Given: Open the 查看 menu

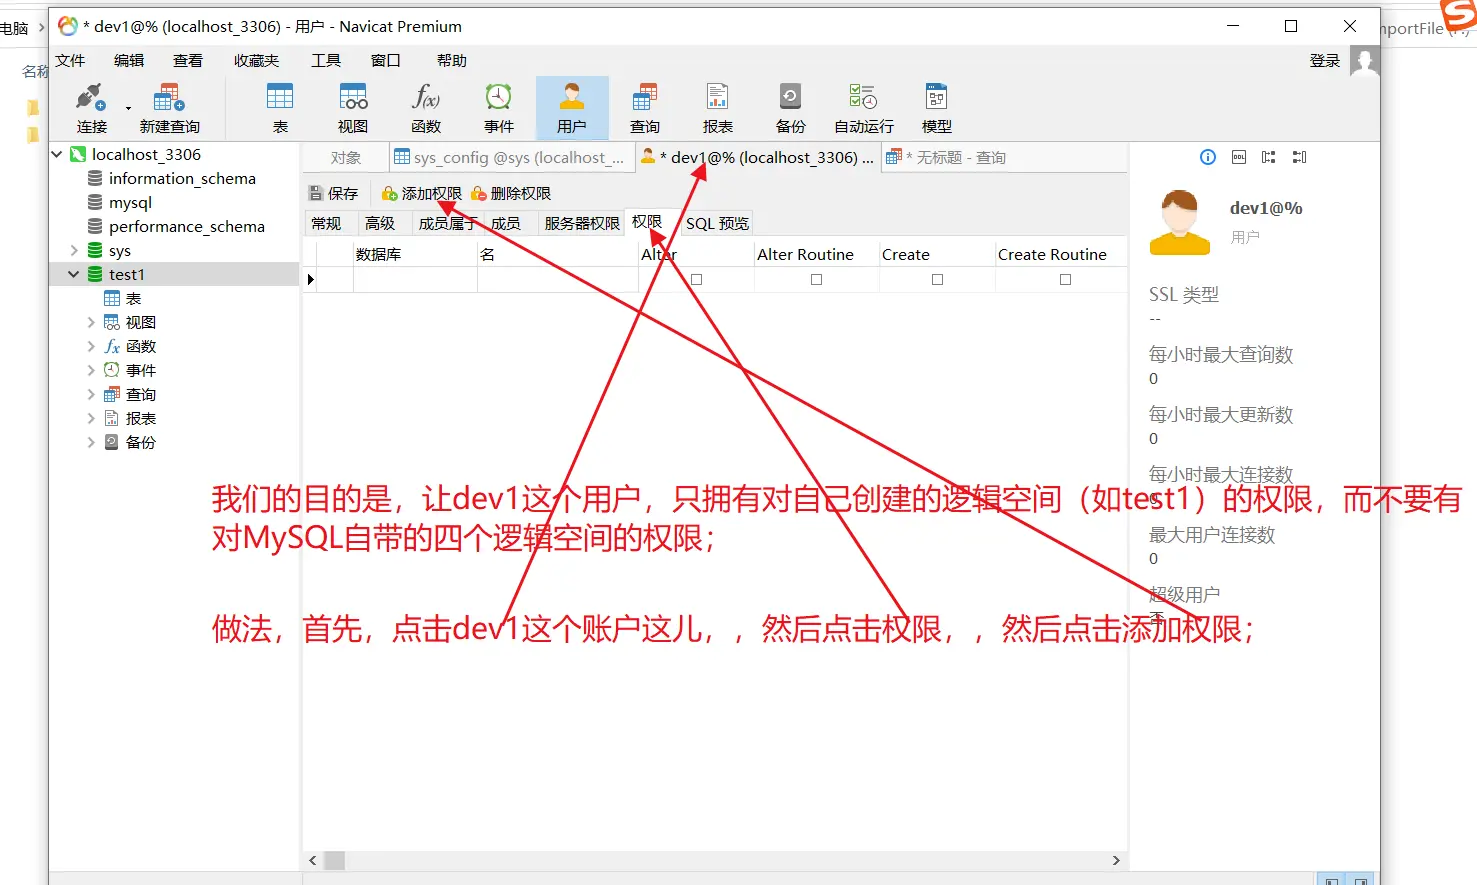Looking at the screenshot, I should click(x=187, y=61).
